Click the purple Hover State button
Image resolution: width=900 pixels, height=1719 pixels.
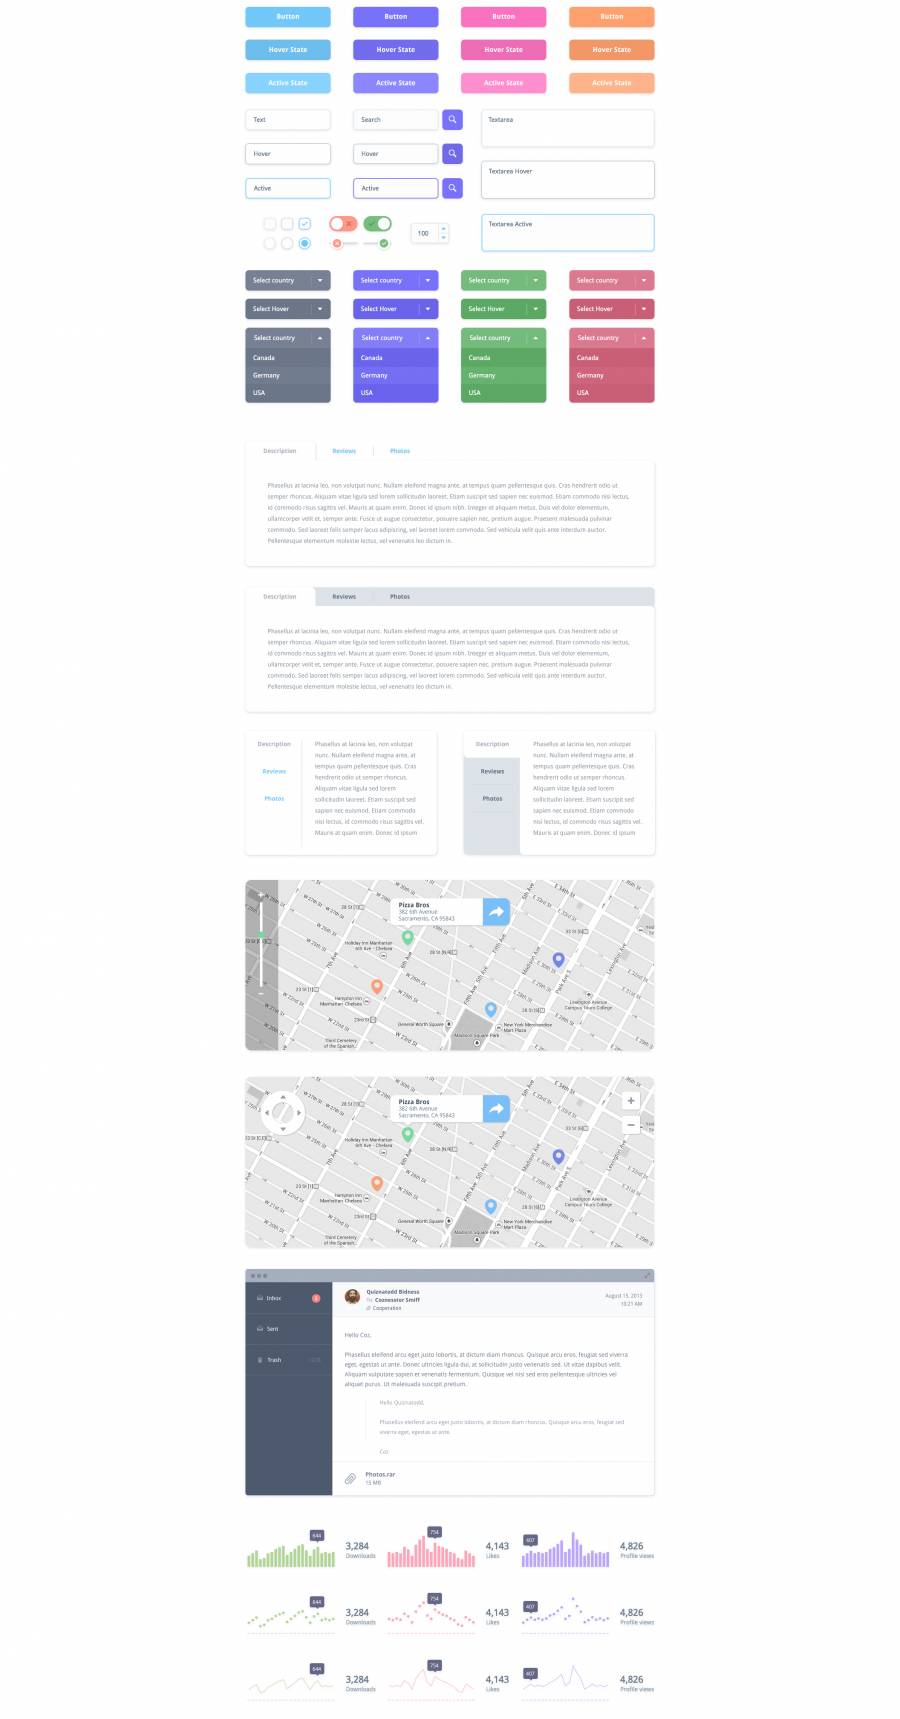tap(395, 50)
